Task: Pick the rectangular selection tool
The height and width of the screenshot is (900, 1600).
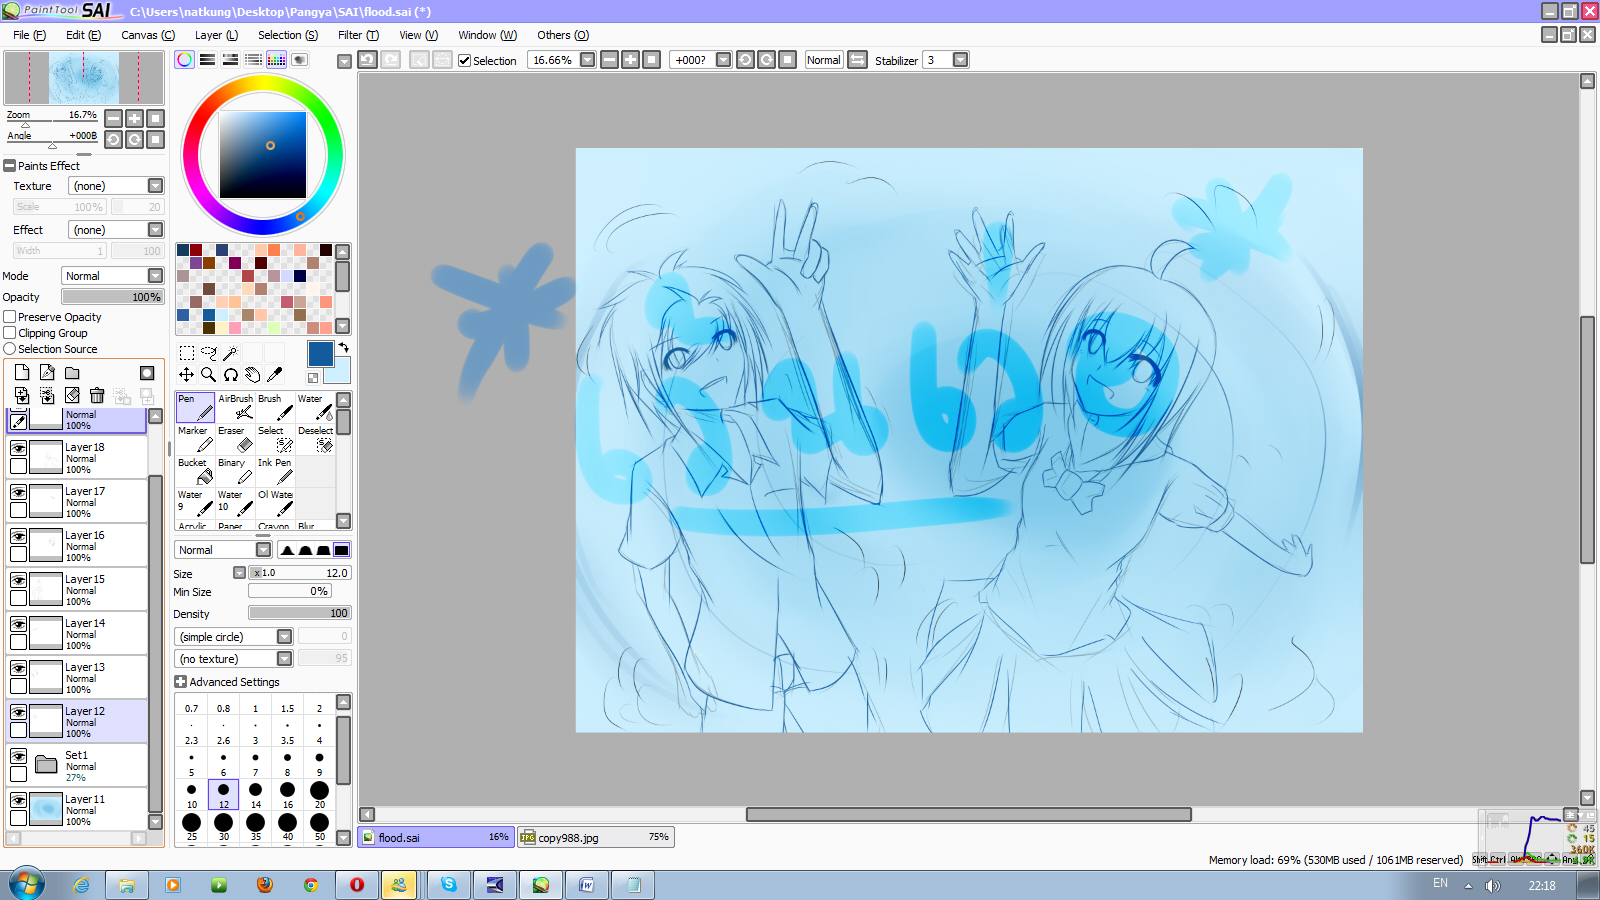Action: 187,352
